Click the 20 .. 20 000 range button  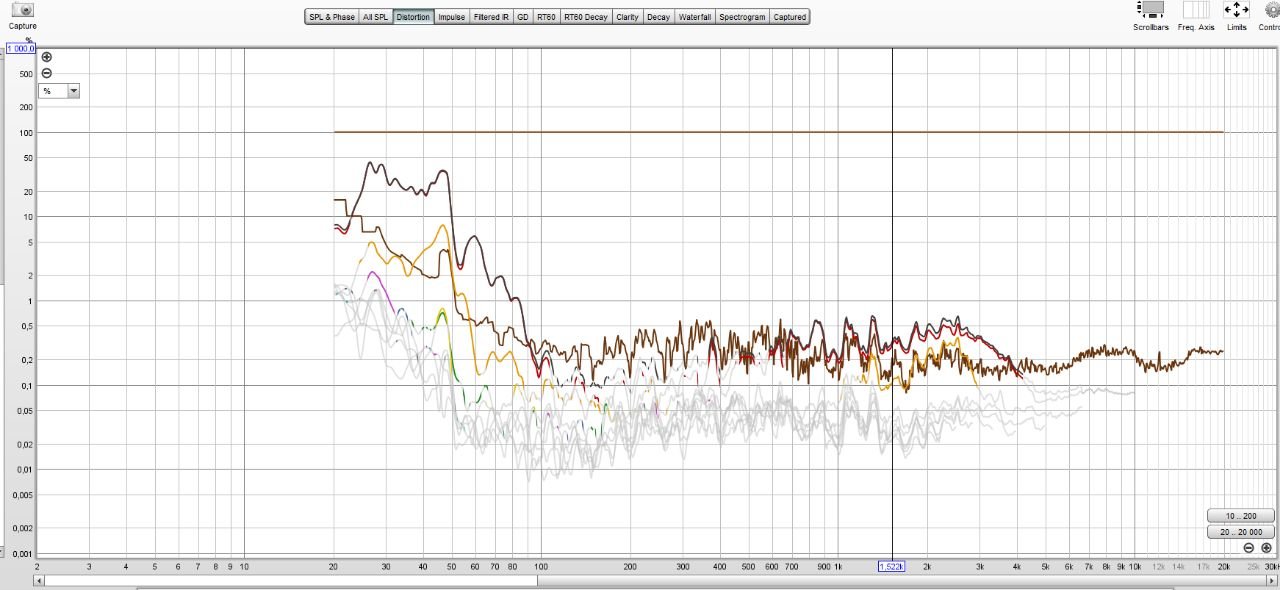1240,532
